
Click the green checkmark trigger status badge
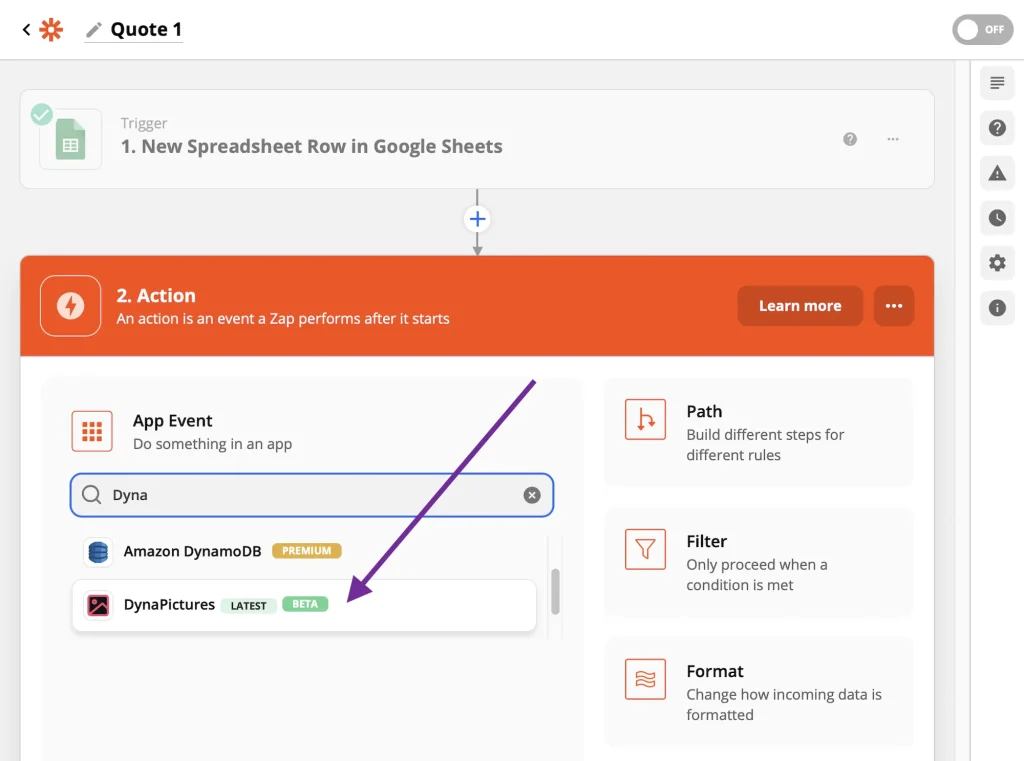42,114
